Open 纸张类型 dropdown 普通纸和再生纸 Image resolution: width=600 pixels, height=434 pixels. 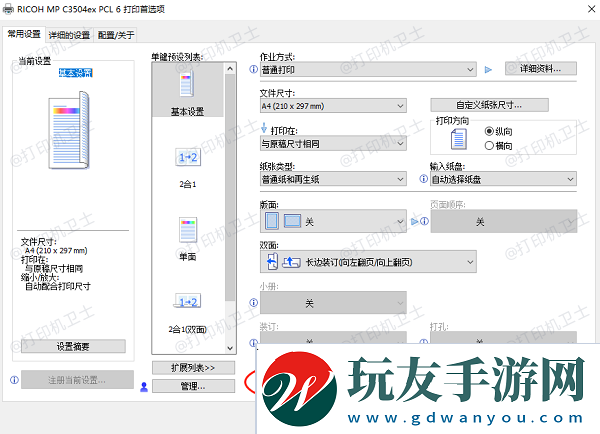click(333, 179)
